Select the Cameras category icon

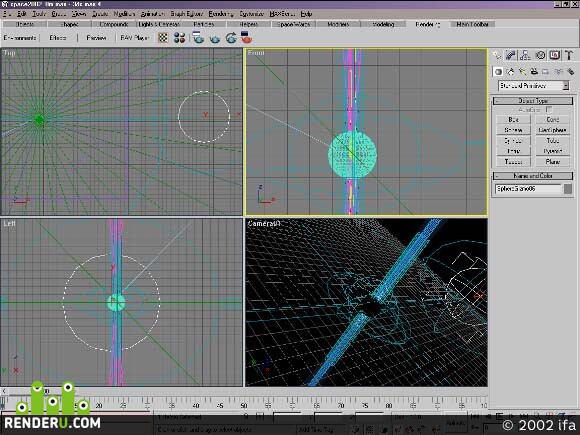point(534,72)
